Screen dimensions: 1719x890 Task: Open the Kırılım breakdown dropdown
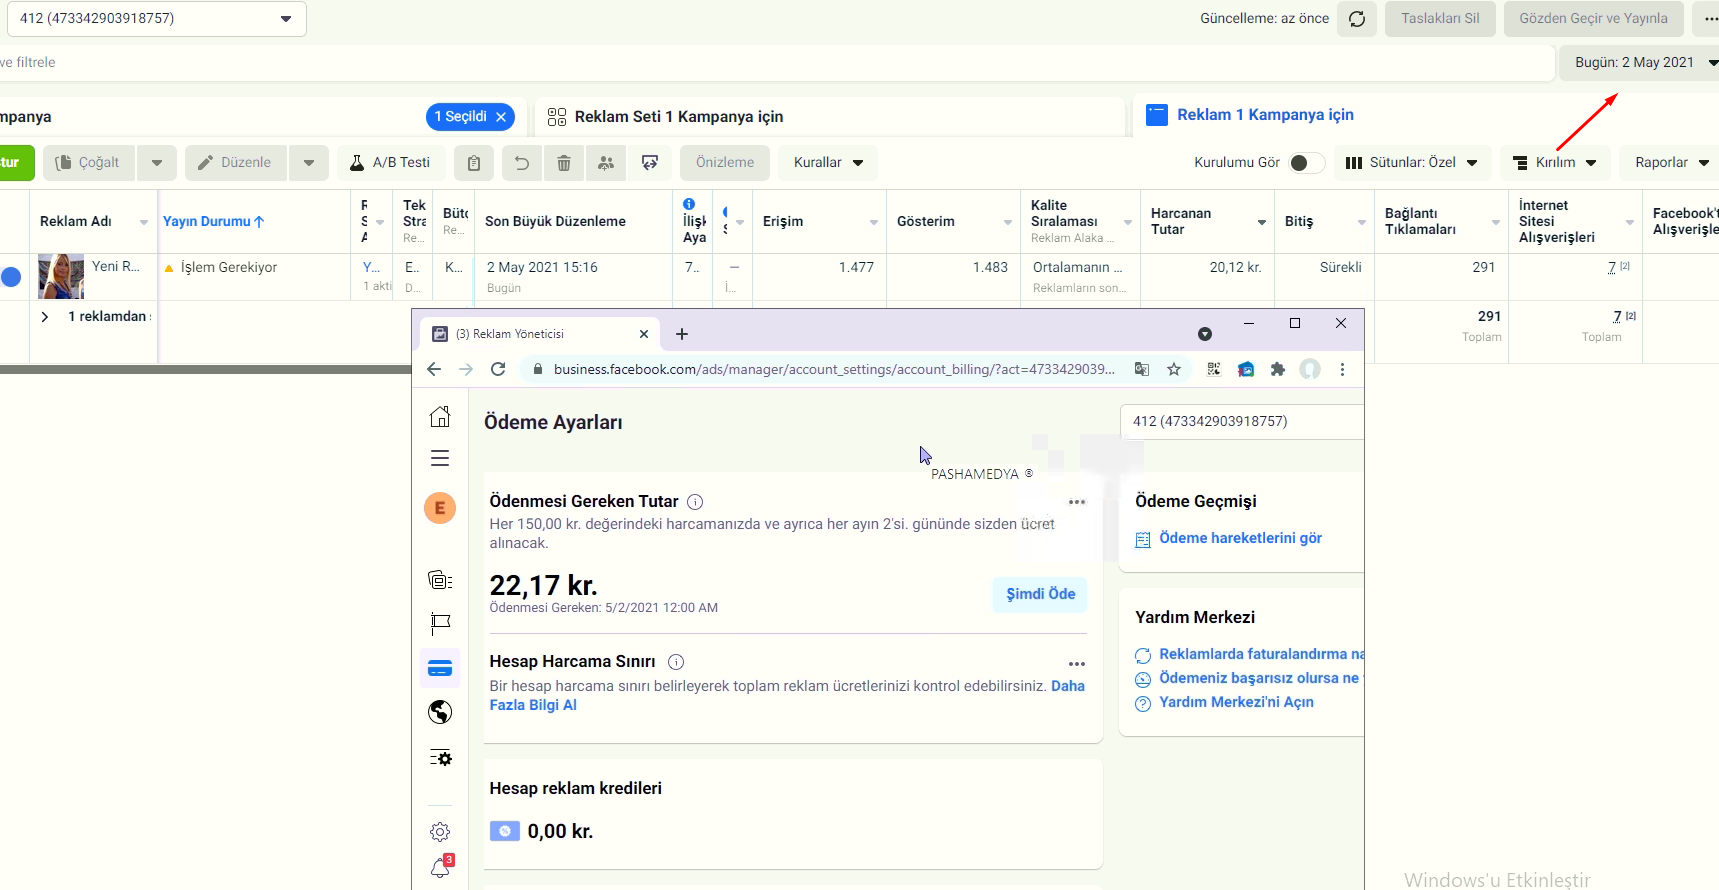1555,163
